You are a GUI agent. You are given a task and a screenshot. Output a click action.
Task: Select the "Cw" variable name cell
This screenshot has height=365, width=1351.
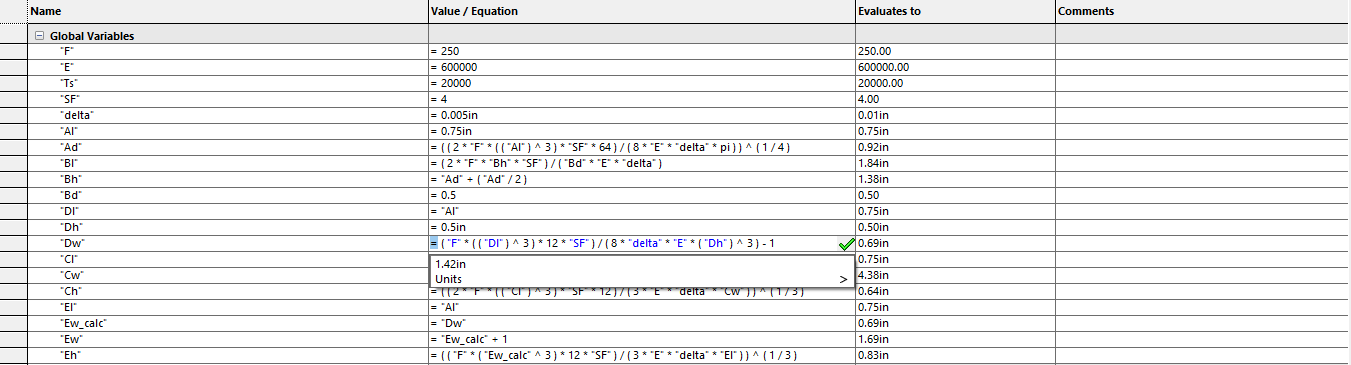click(x=227, y=275)
